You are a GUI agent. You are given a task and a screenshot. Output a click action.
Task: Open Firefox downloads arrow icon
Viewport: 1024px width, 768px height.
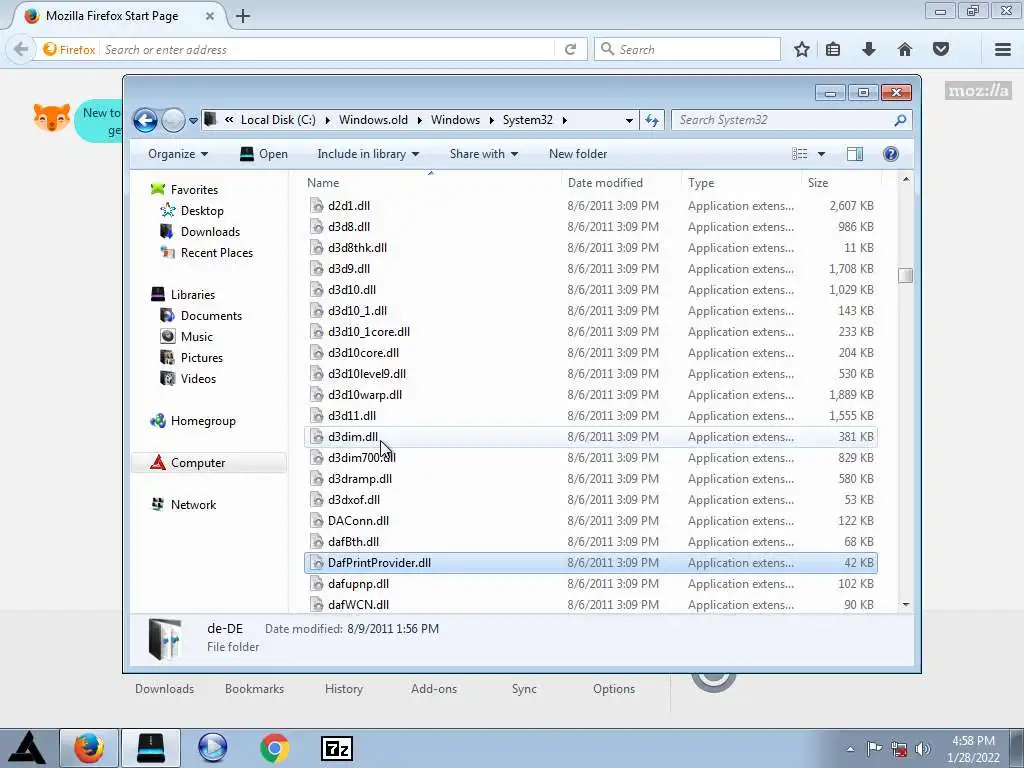pyautogui.click(x=869, y=50)
